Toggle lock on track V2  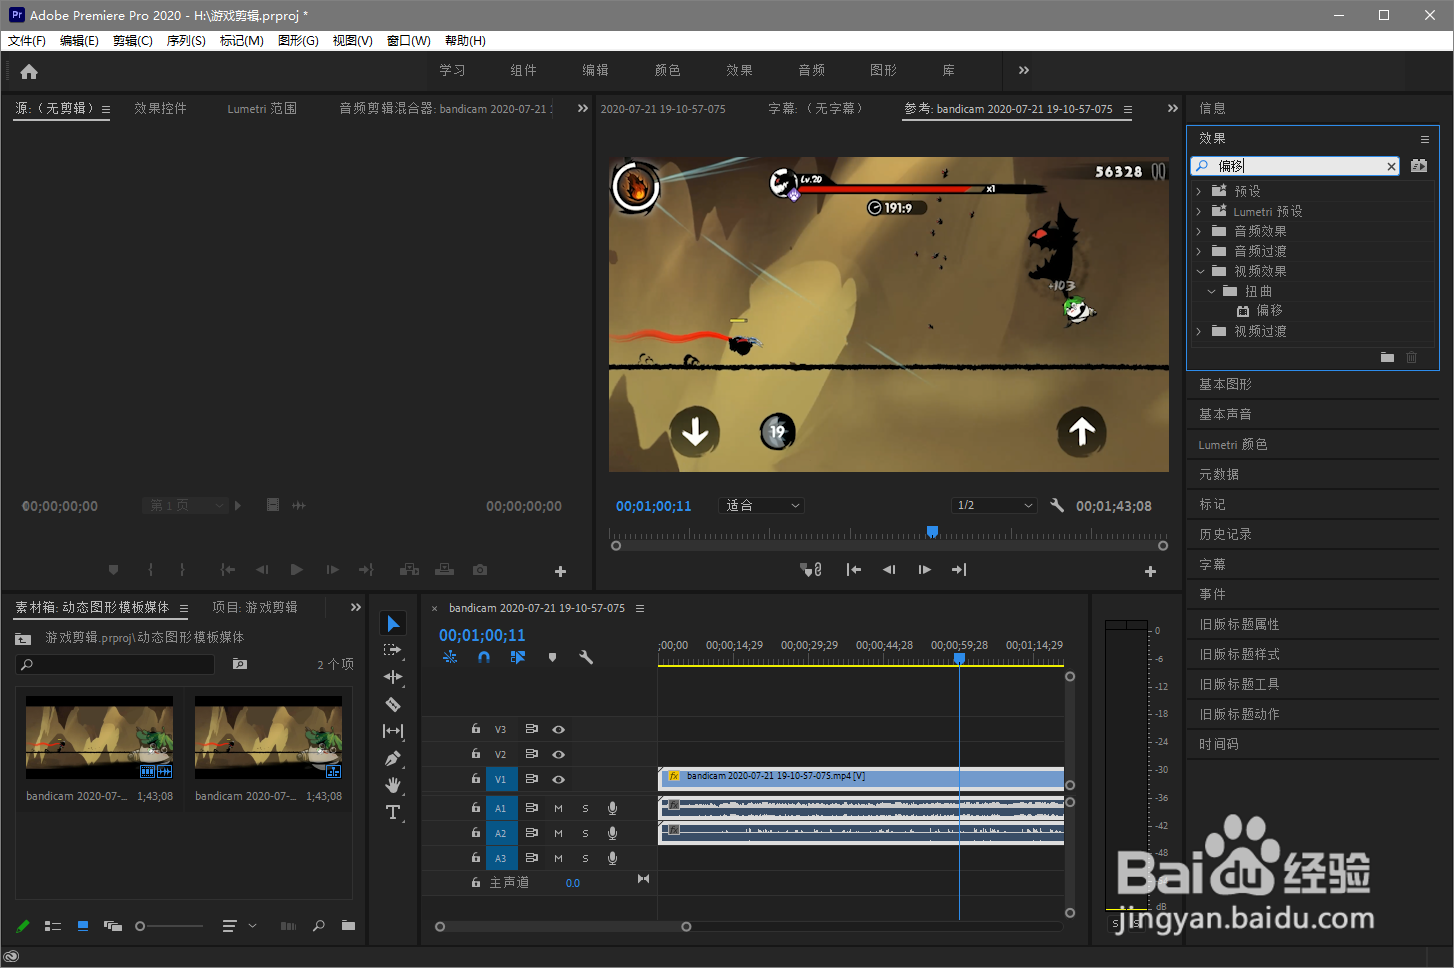pos(476,754)
